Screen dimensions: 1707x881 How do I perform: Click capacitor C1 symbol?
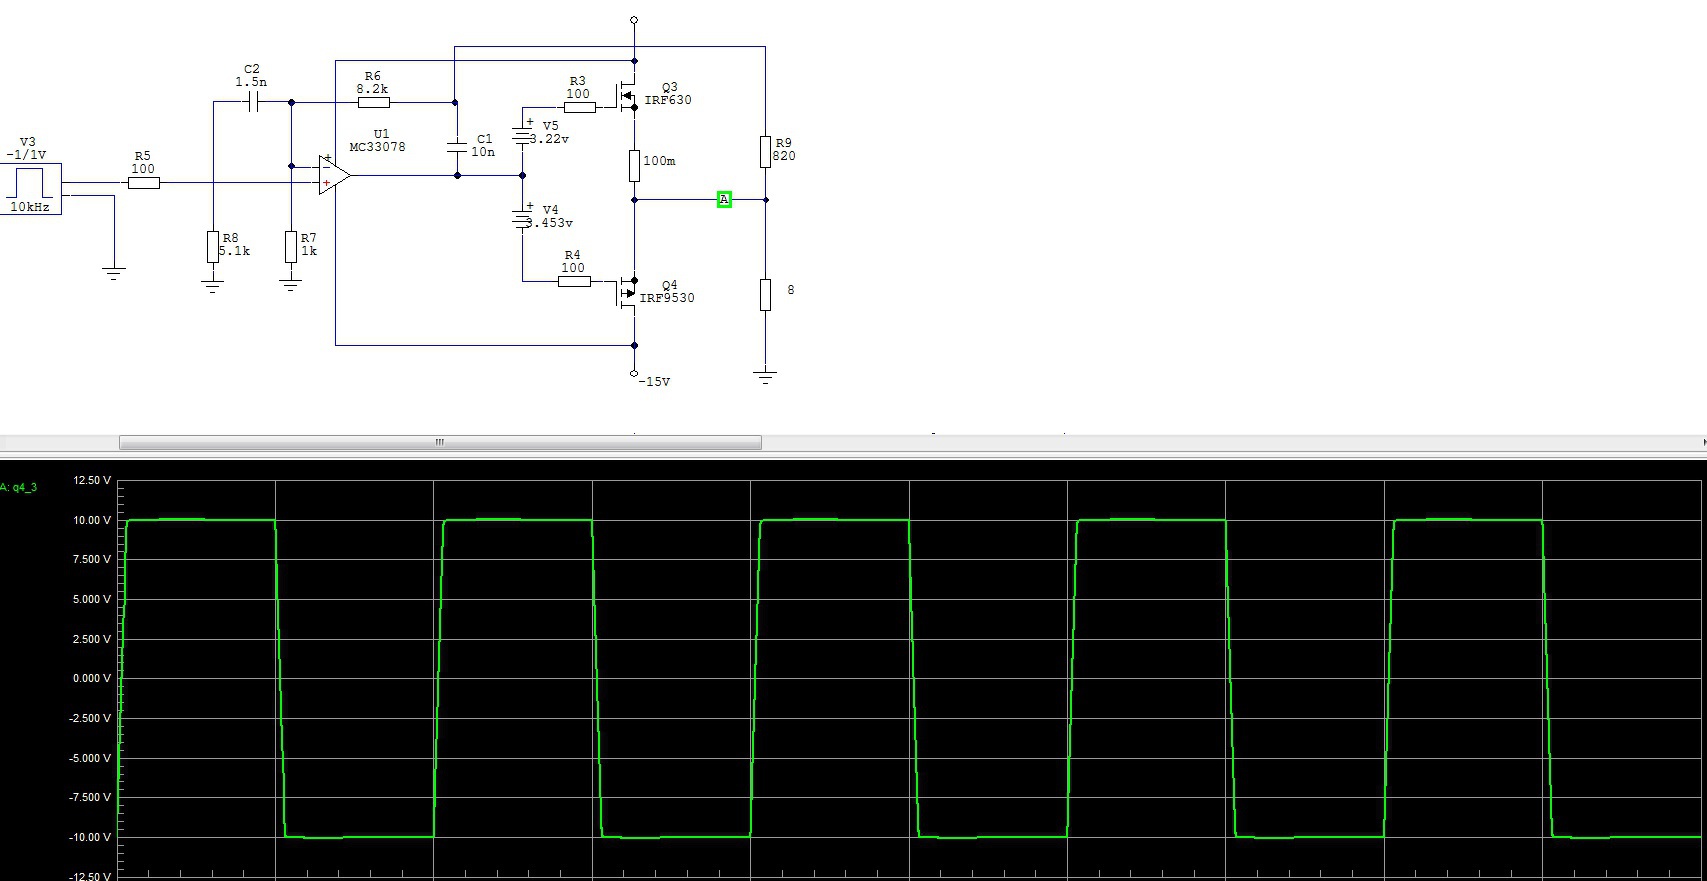[x=457, y=146]
